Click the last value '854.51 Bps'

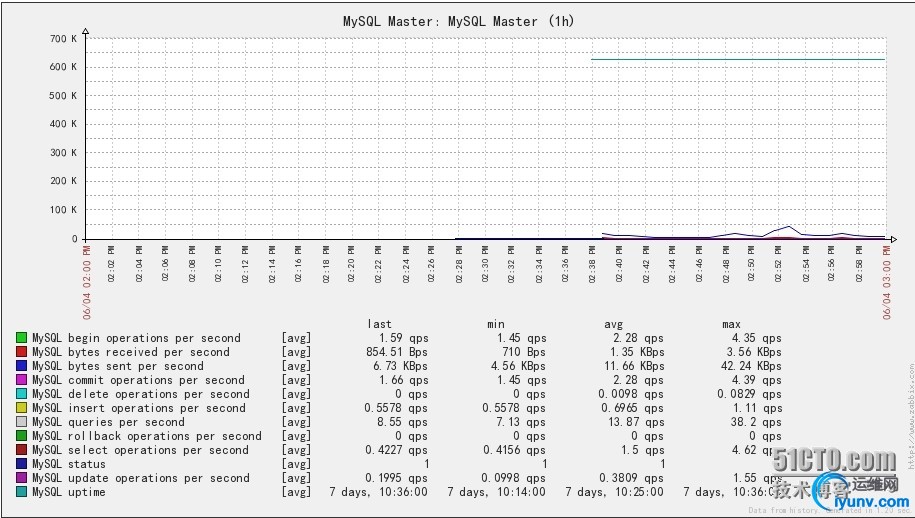397,352
